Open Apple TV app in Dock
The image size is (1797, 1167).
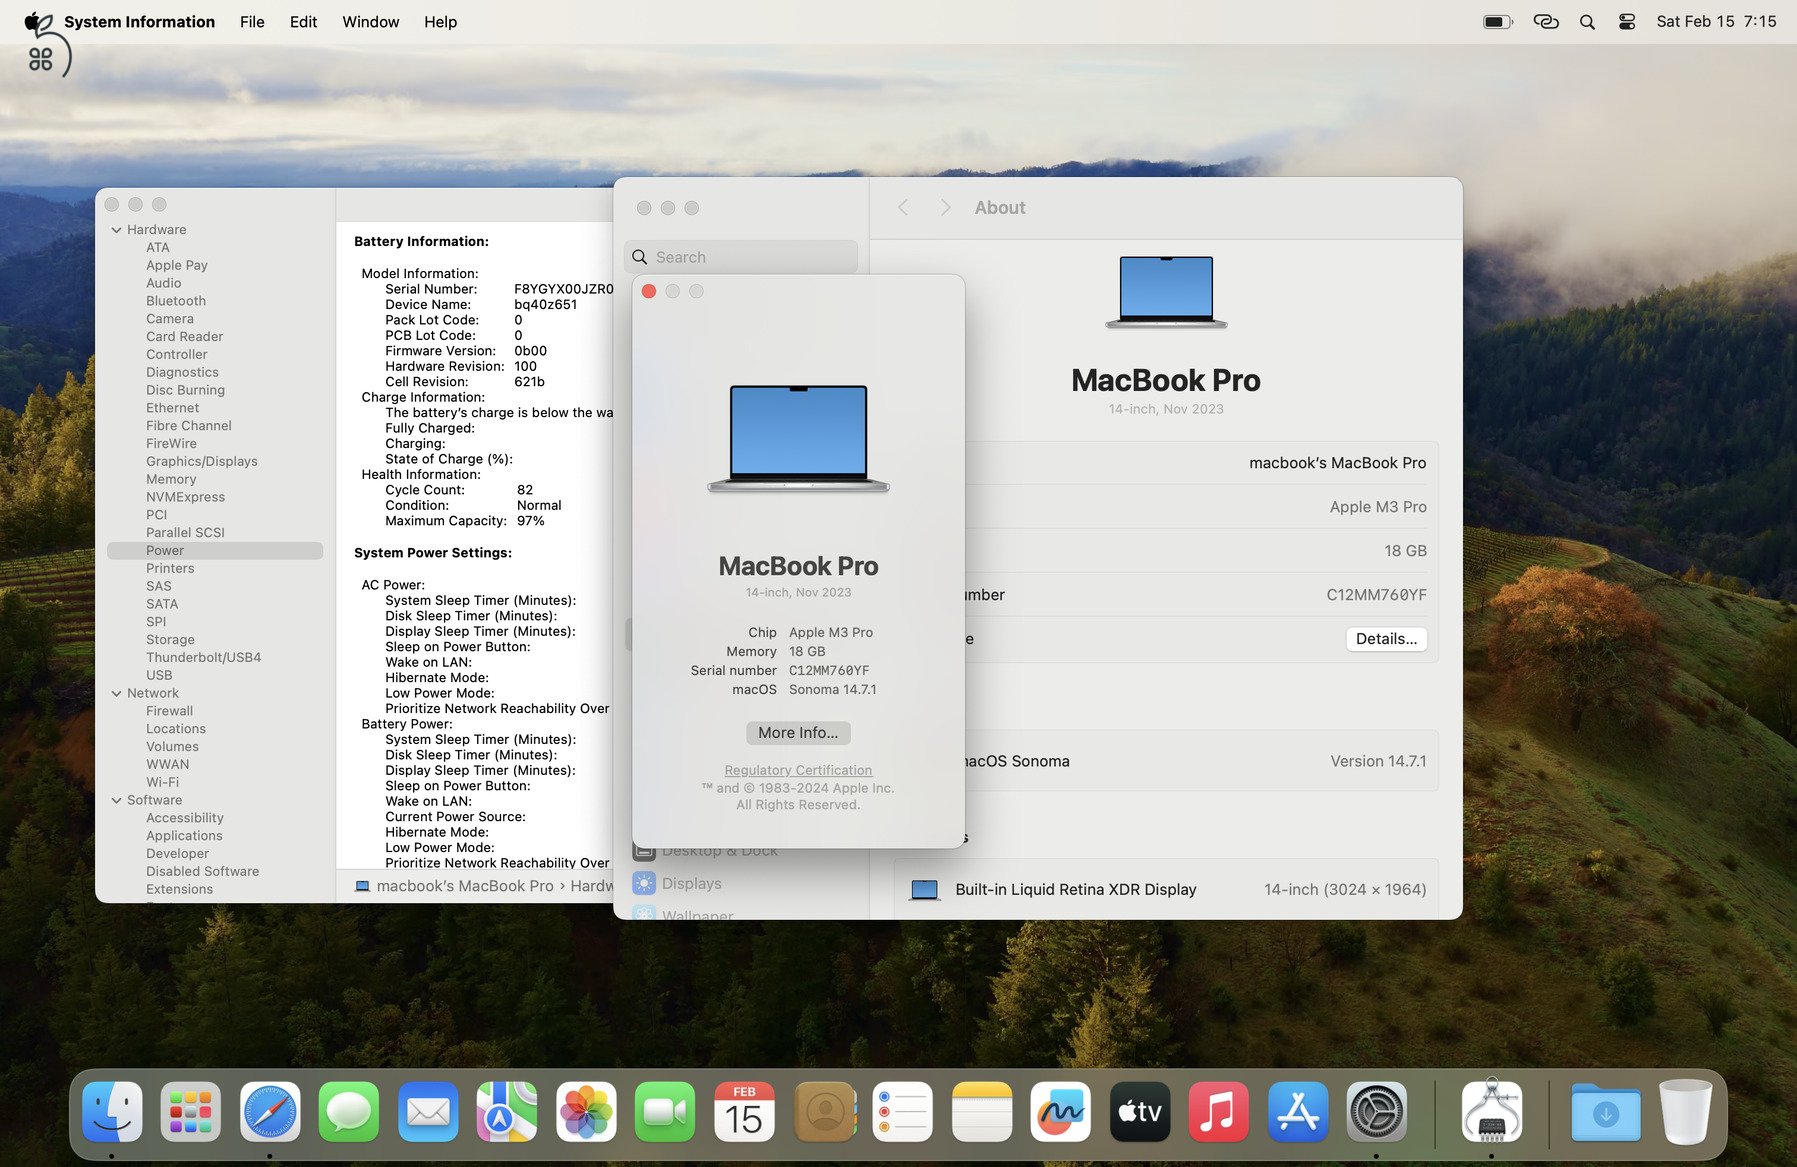coord(1140,1112)
